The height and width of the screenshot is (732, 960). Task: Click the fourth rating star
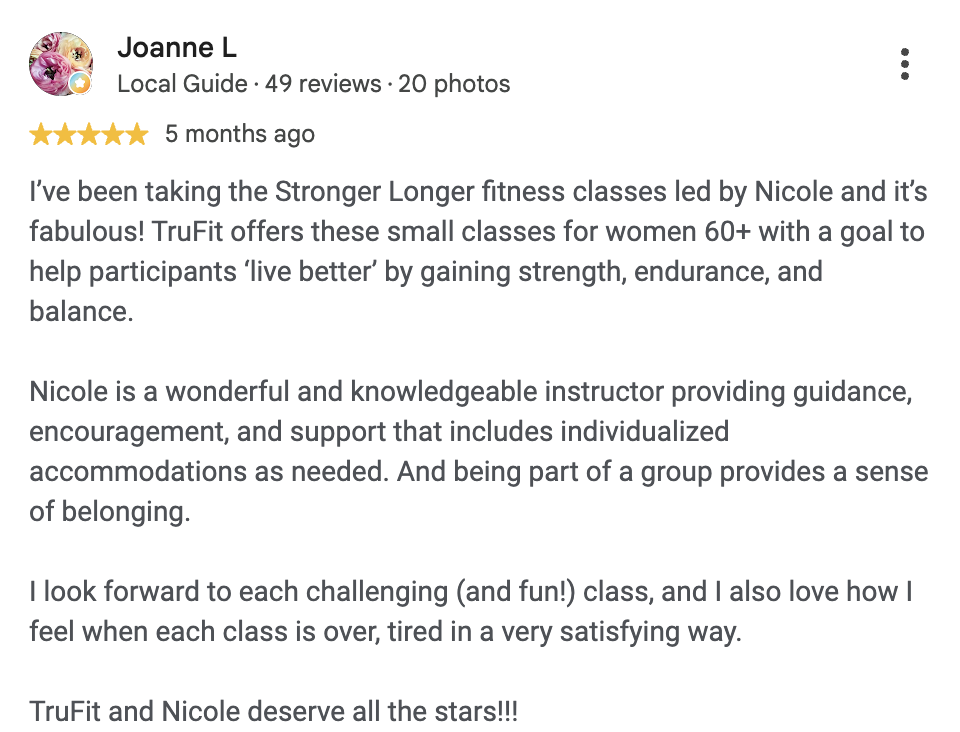click(x=113, y=134)
